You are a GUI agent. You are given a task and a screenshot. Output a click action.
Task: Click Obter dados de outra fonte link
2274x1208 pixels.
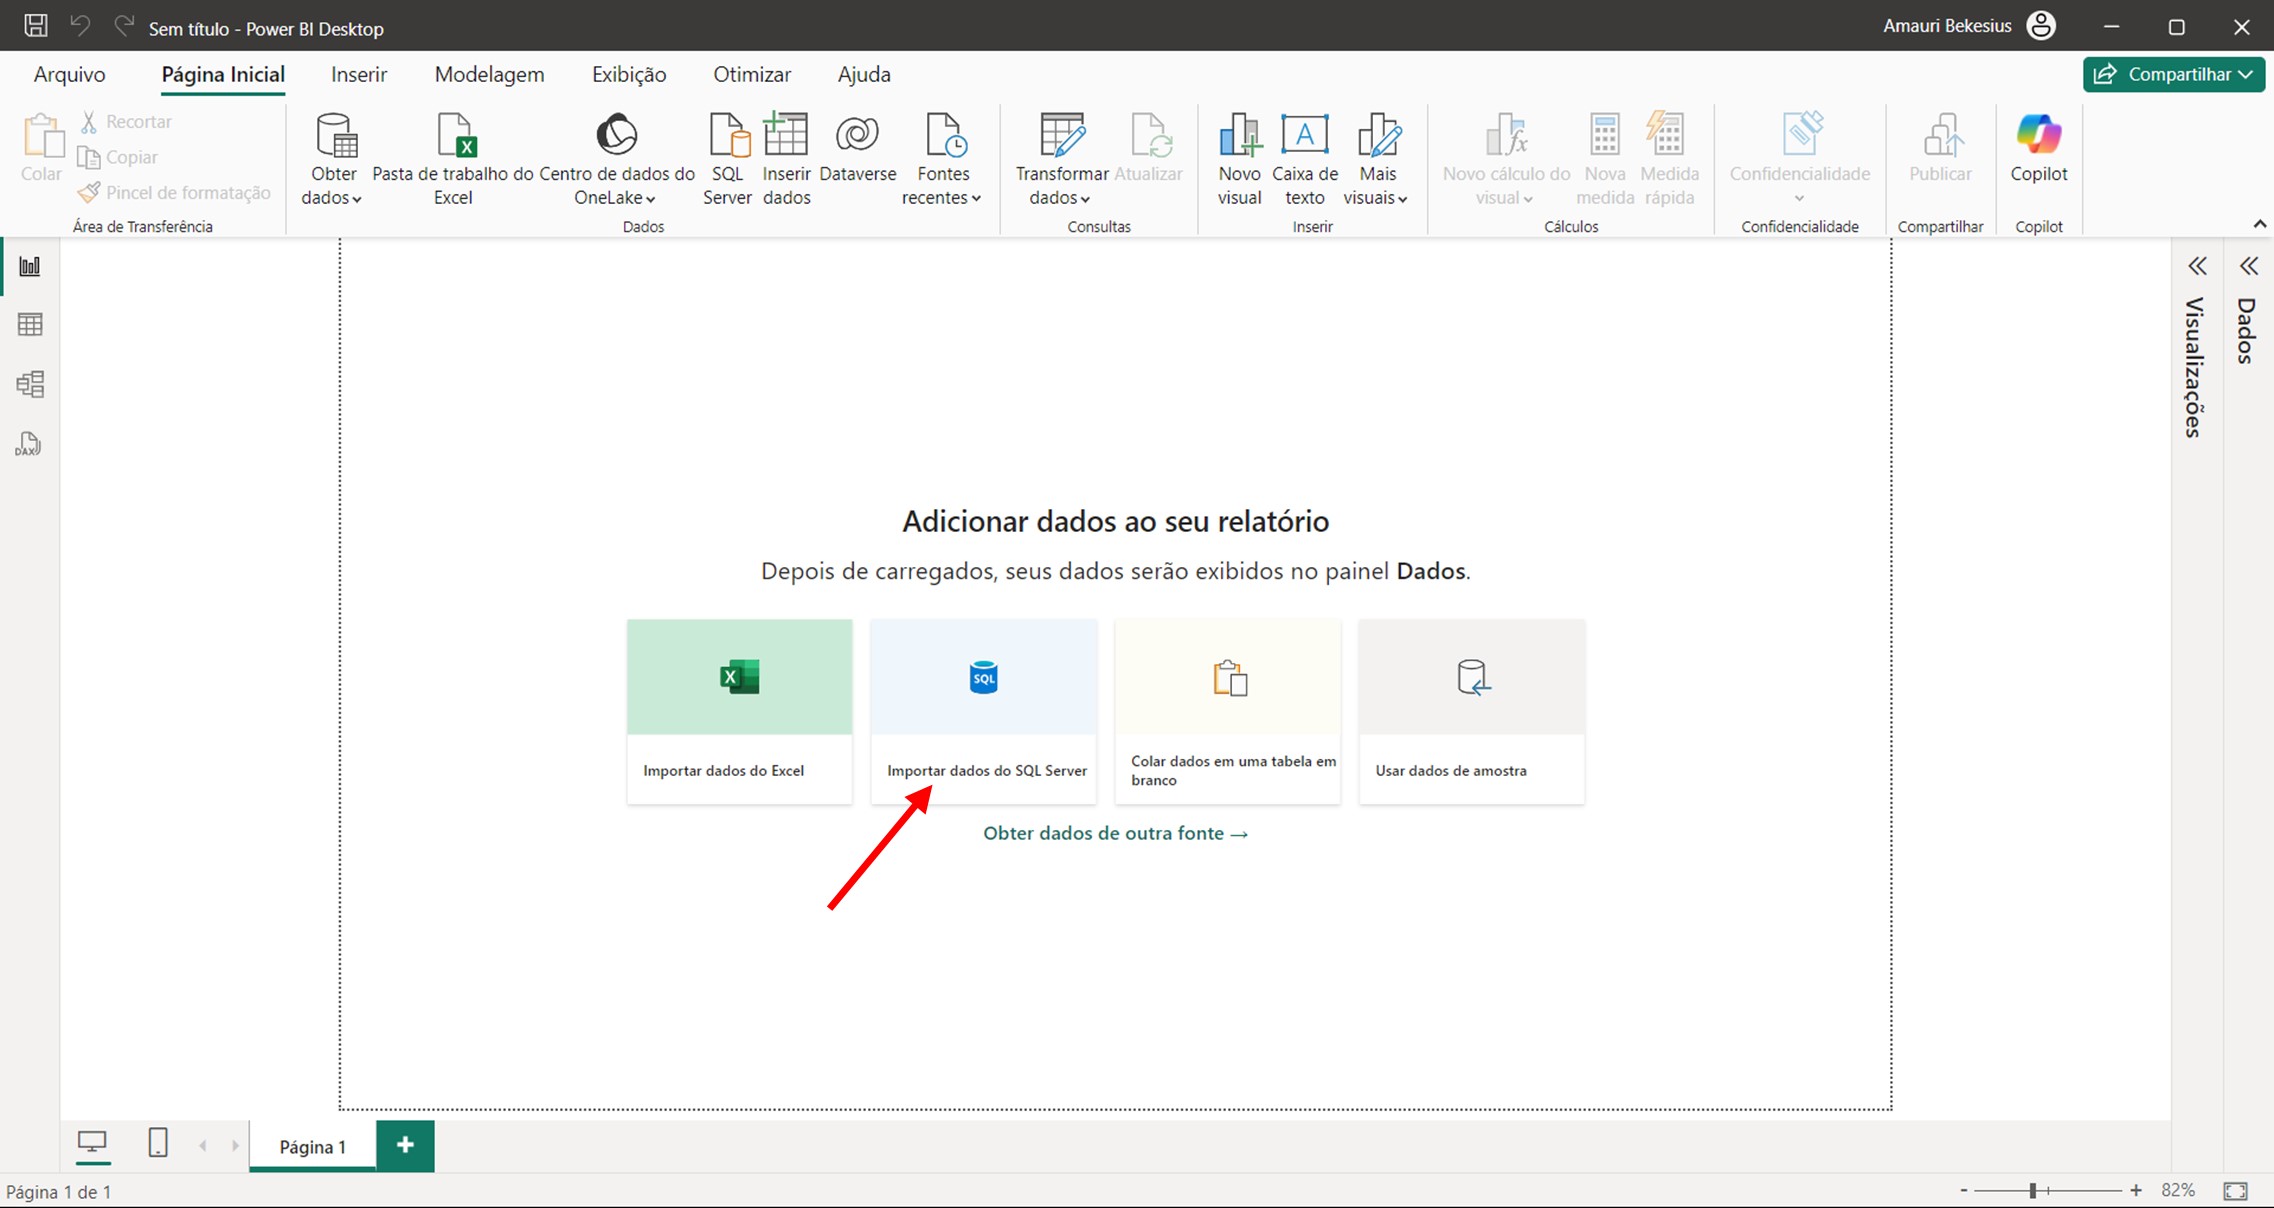[x=1115, y=833]
